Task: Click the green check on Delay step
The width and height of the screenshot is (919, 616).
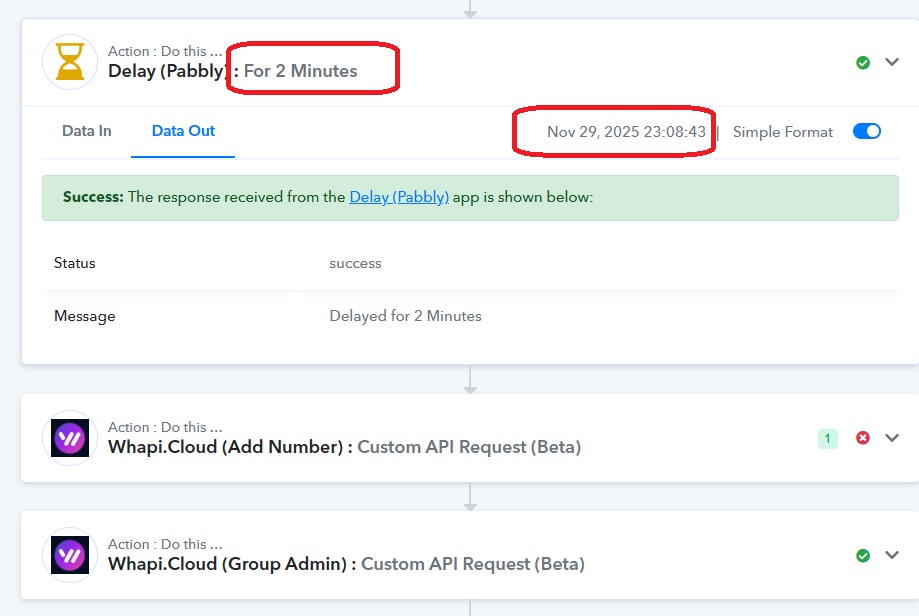Action: click(863, 63)
